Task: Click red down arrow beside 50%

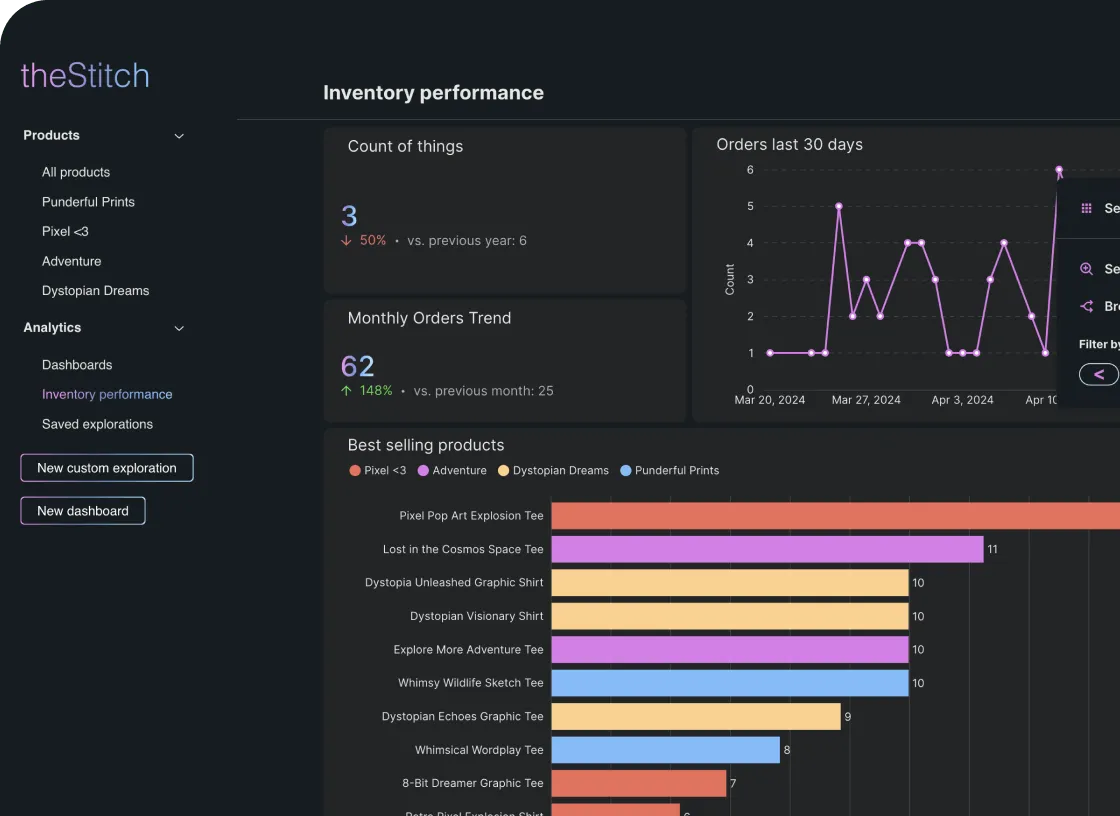Action: [x=347, y=241]
